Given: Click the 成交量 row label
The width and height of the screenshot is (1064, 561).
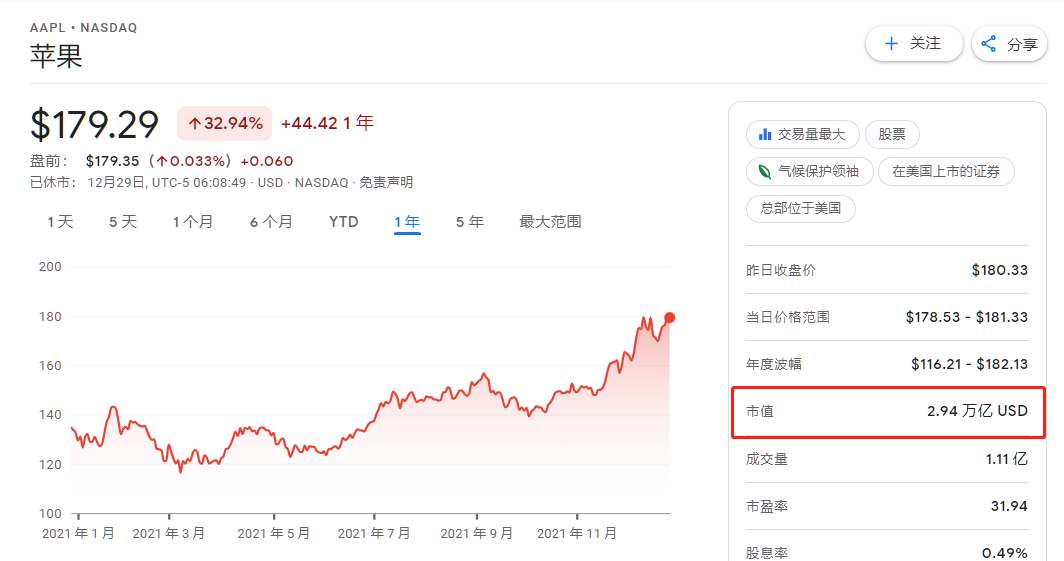Looking at the screenshot, I should [767, 459].
